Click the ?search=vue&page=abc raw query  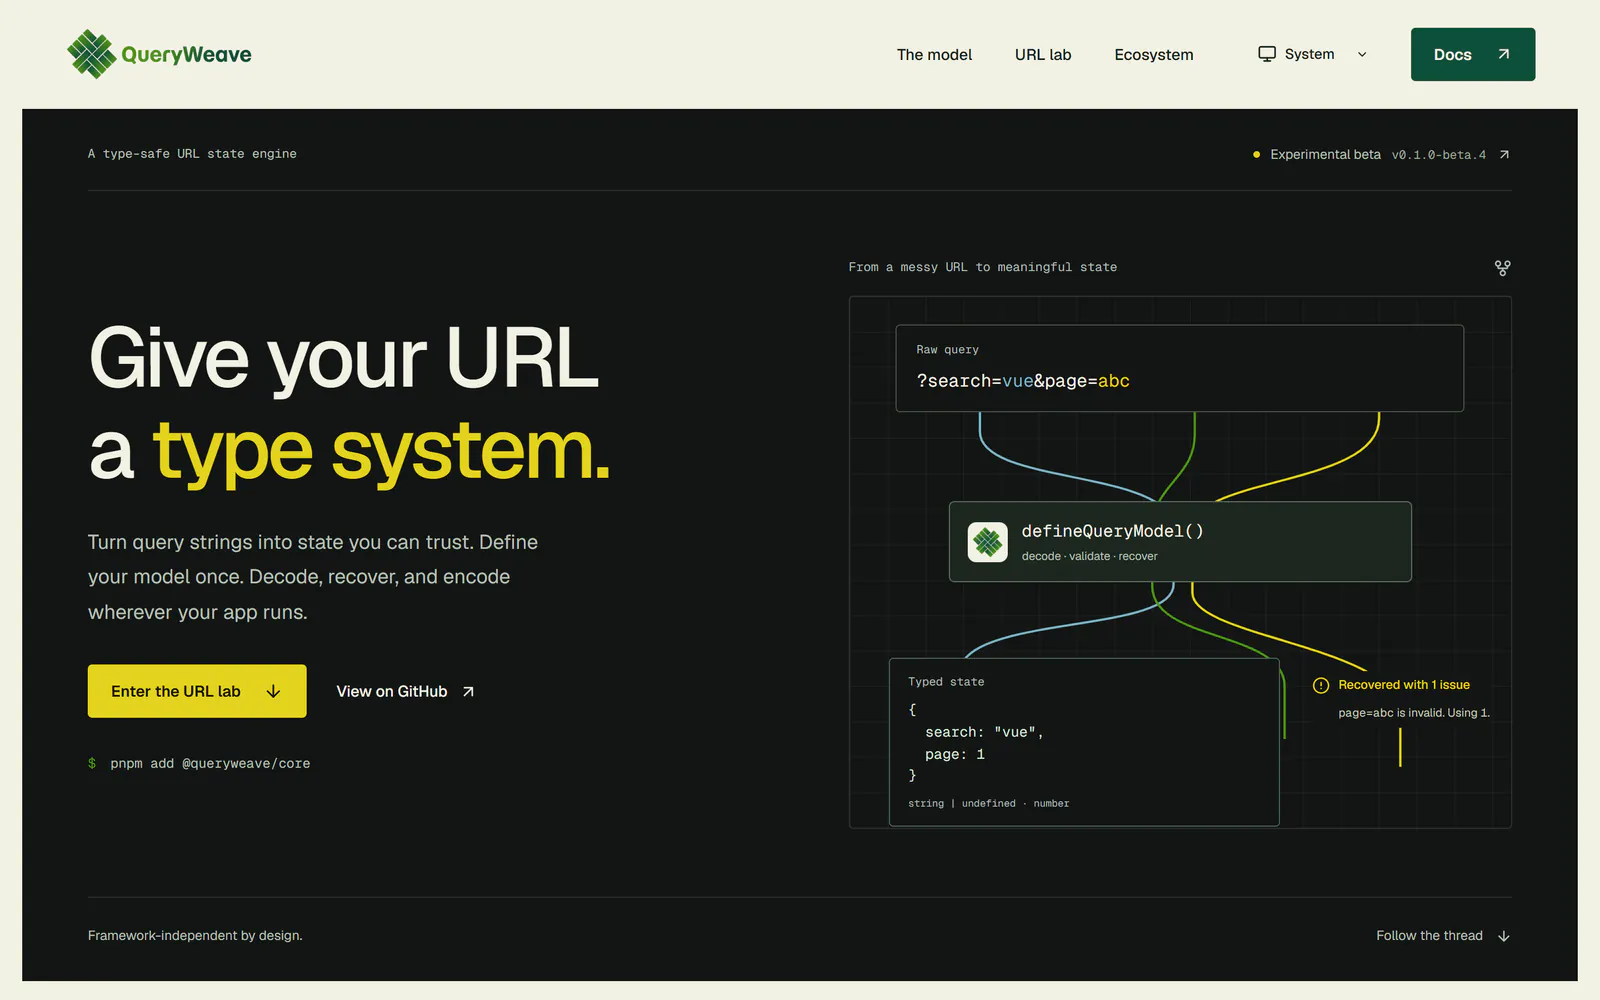(1023, 381)
